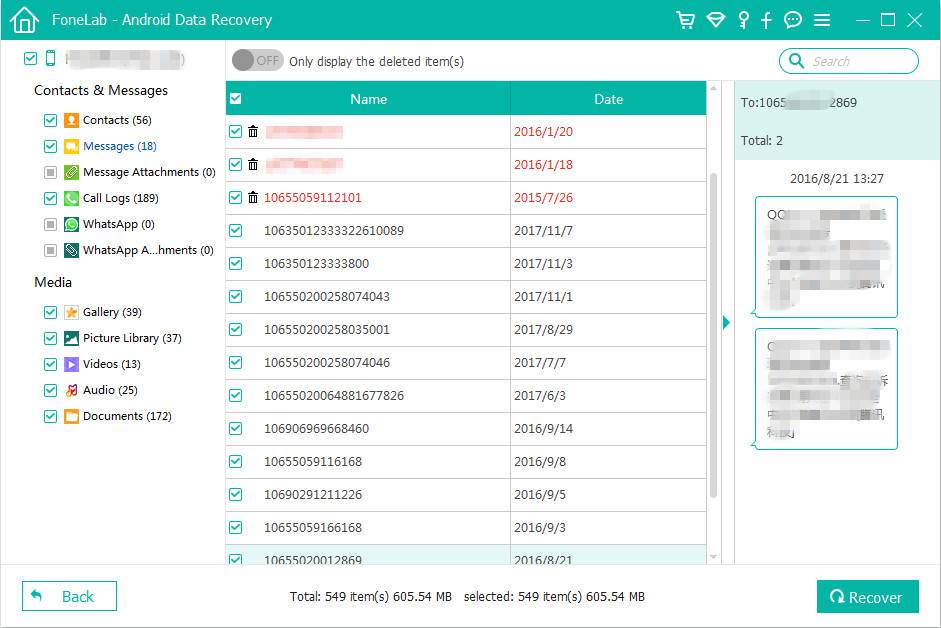Toggle Only display the deleted items switch
Viewport: 941px width, 628px height.
(257, 61)
